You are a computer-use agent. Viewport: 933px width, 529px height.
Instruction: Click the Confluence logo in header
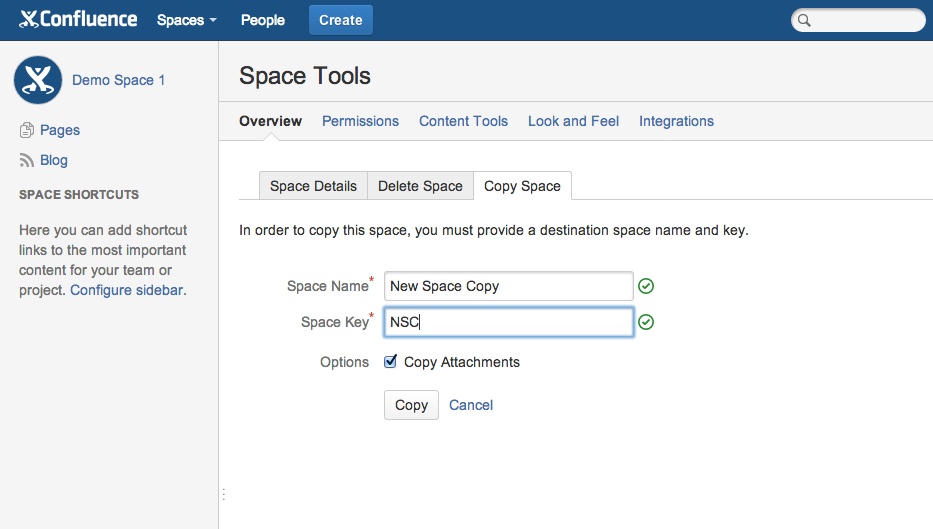(78, 20)
